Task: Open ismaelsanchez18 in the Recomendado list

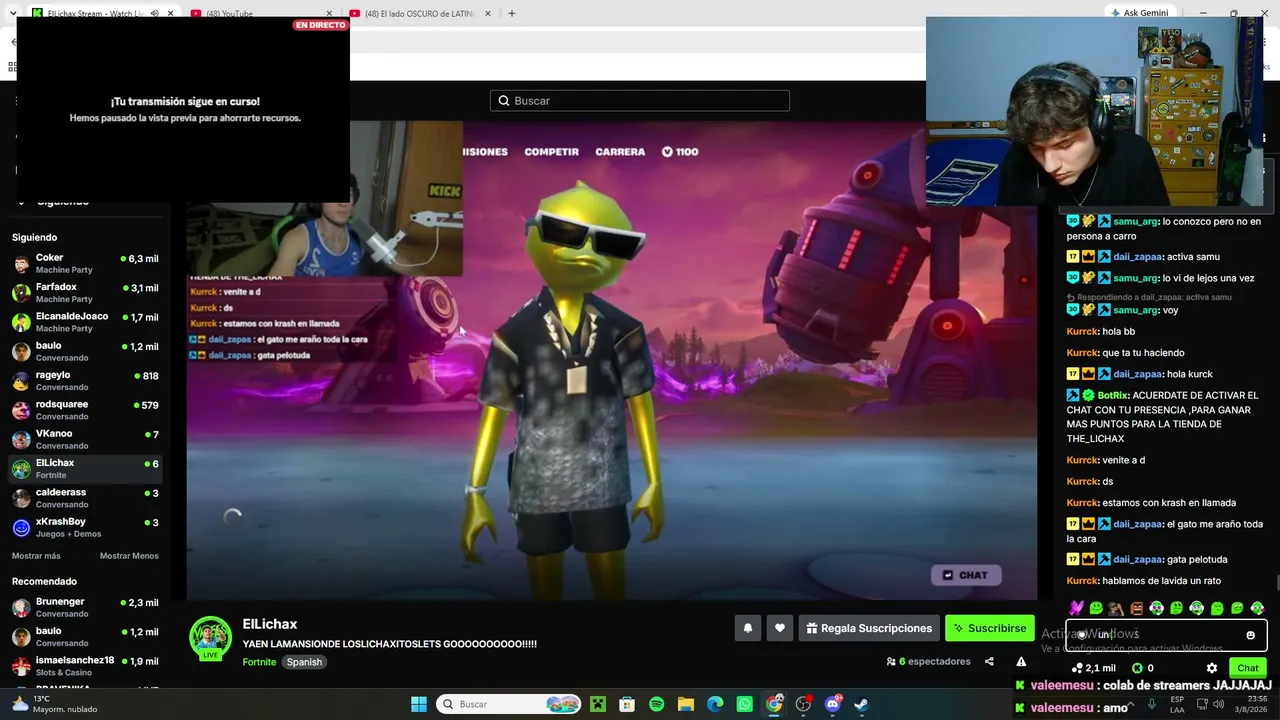Action: coord(85,666)
